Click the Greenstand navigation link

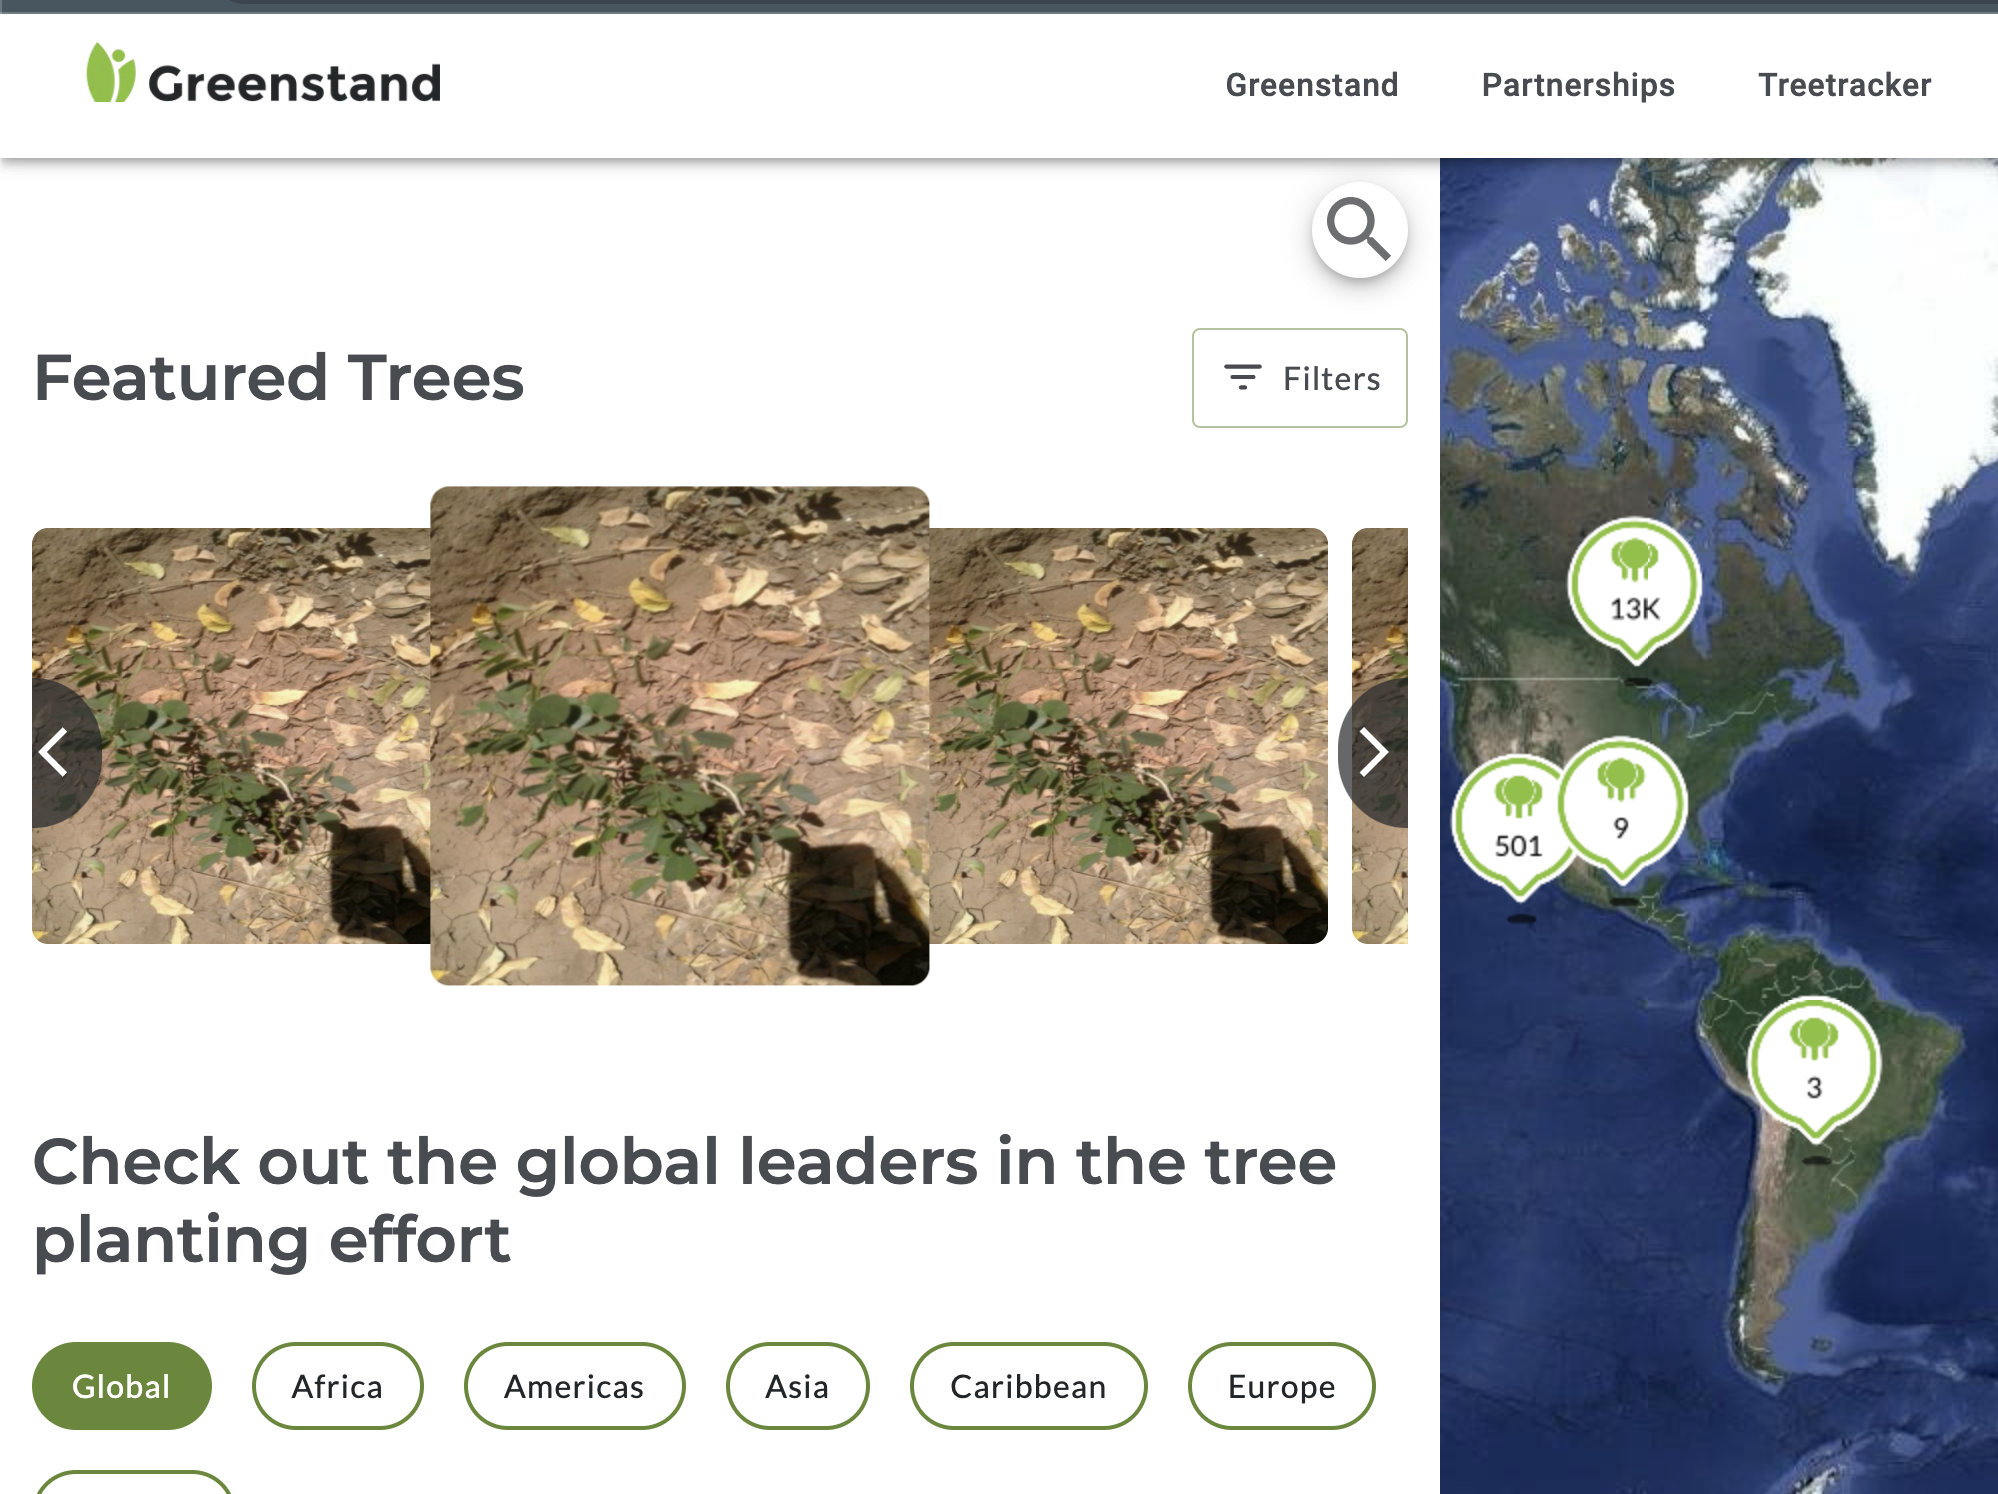pos(1312,84)
